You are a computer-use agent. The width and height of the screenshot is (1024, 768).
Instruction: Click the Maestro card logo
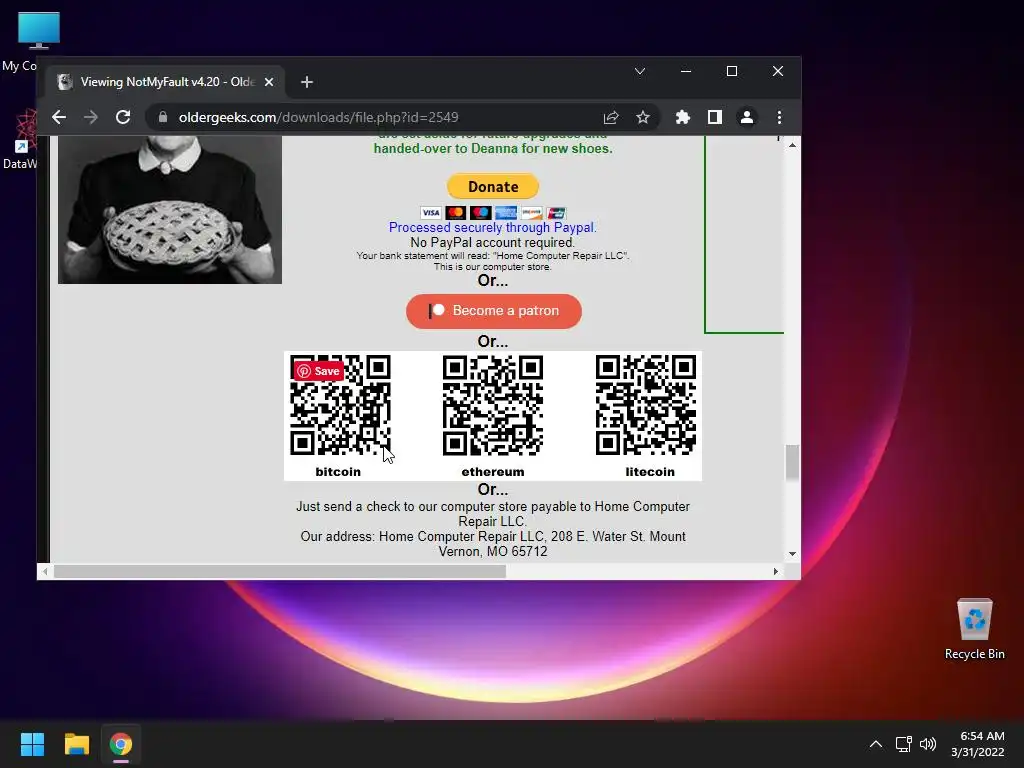click(481, 213)
